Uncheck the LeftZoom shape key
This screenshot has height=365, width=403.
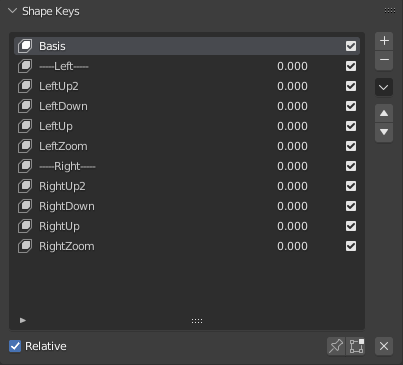tap(351, 146)
